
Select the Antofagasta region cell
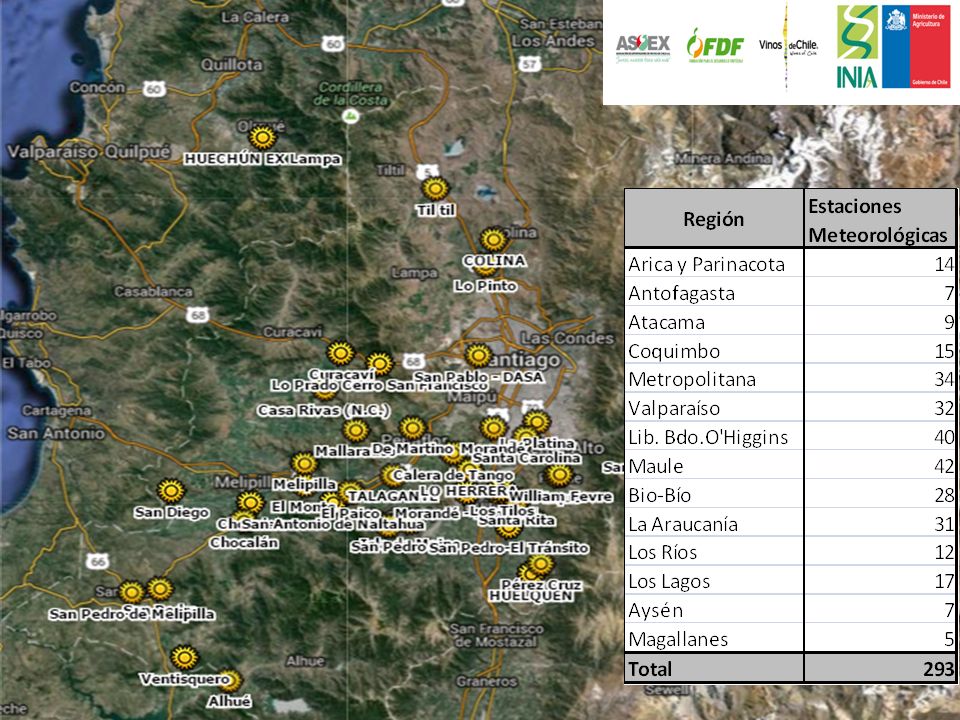pos(714,293)
